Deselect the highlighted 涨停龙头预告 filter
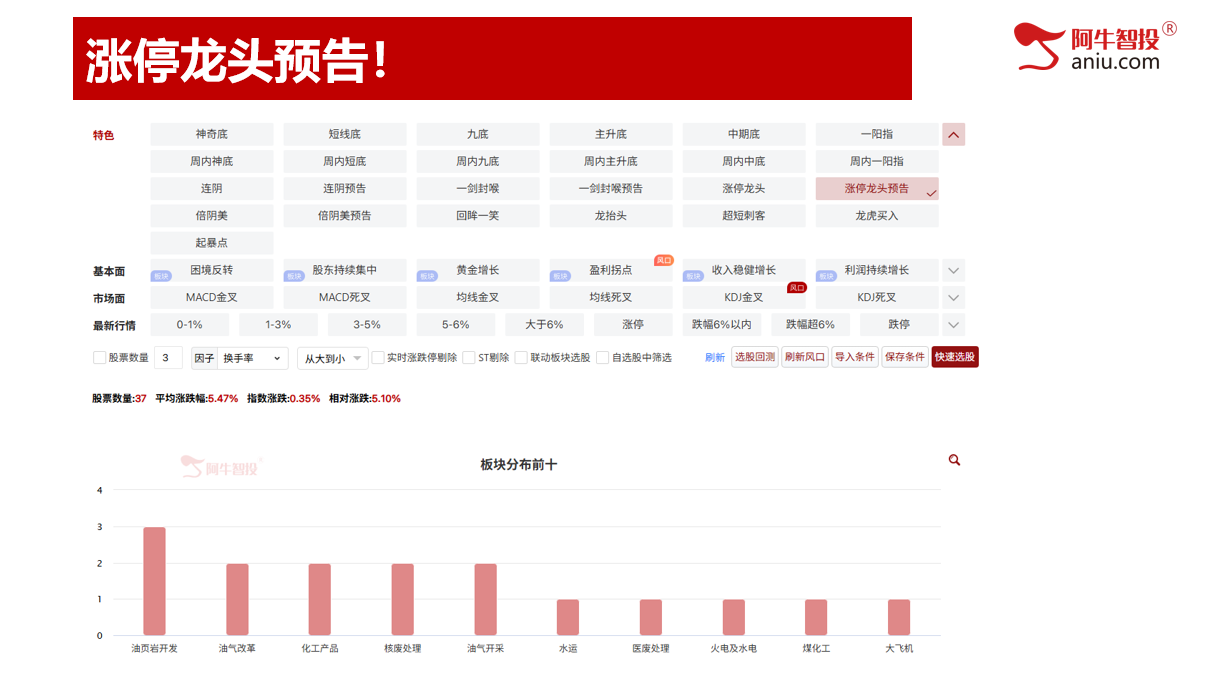This screenshot has width=1215, height=677. (877, 188)
